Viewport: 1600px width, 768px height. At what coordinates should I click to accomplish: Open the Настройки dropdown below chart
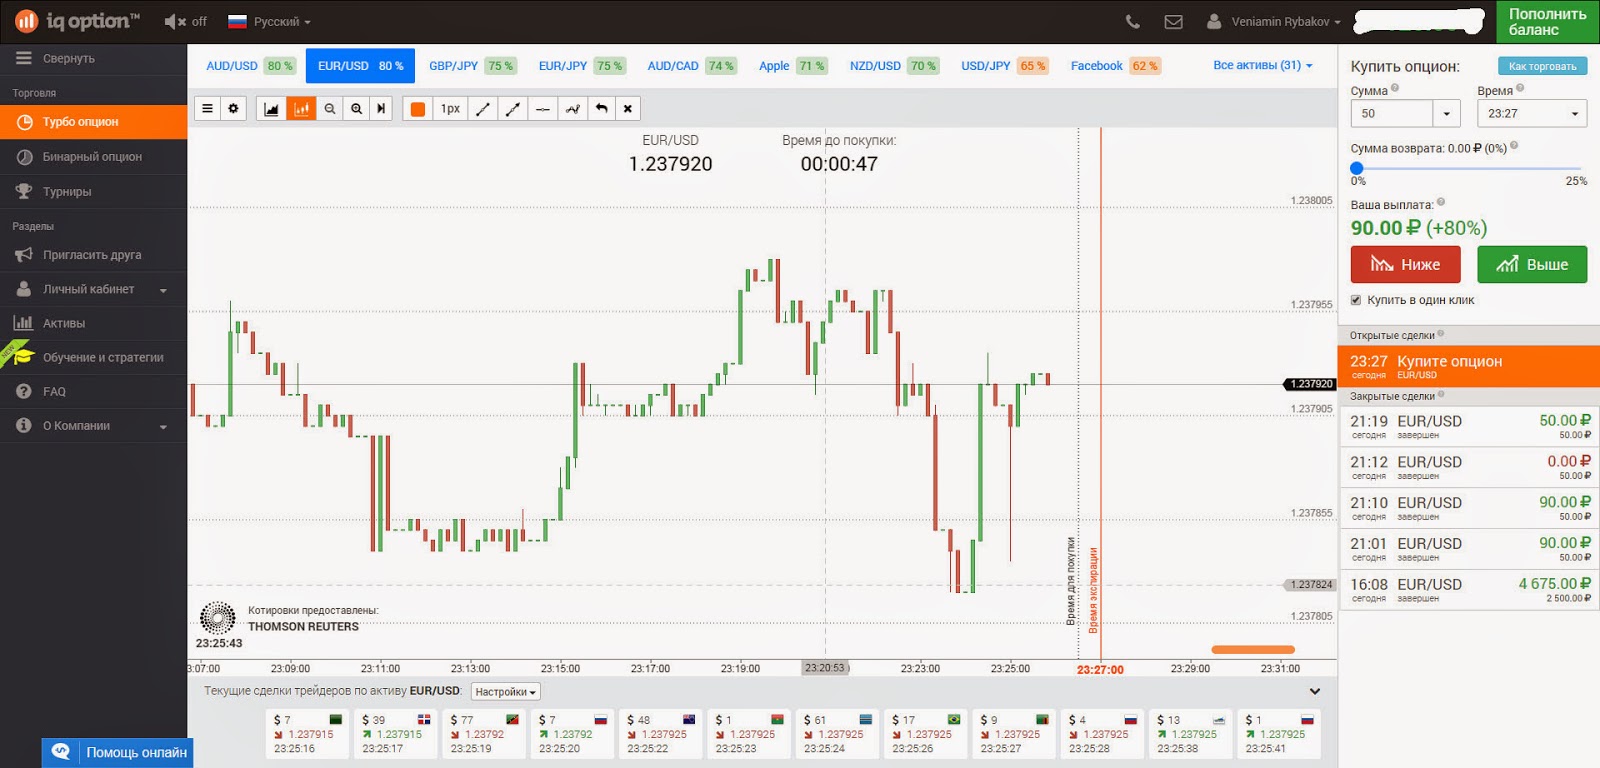[506, 692]
